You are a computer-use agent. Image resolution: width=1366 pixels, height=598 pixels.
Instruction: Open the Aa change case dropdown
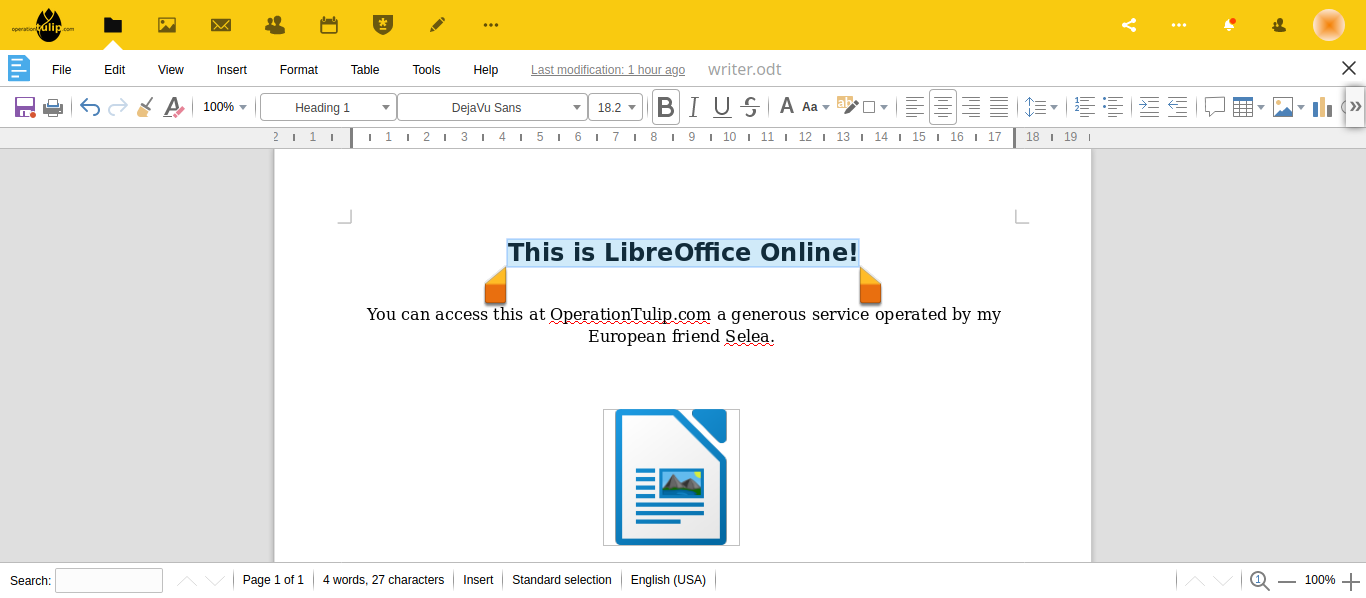point(816,107)
